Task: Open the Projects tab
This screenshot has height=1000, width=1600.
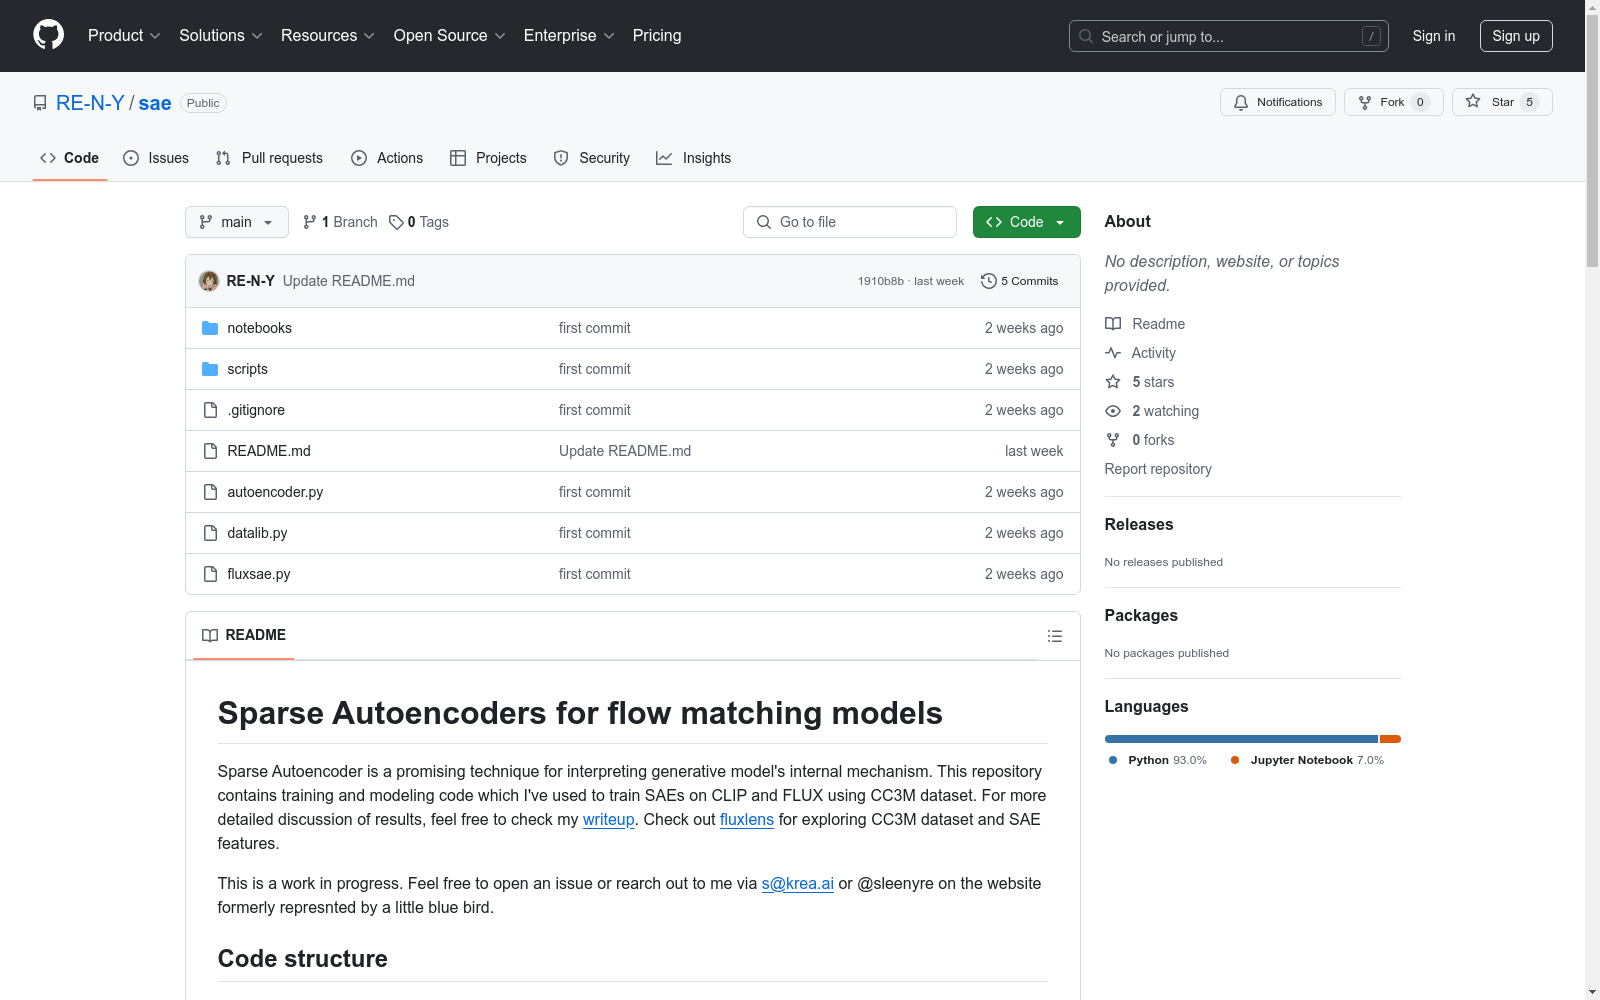Action: [x=488, y=158]
